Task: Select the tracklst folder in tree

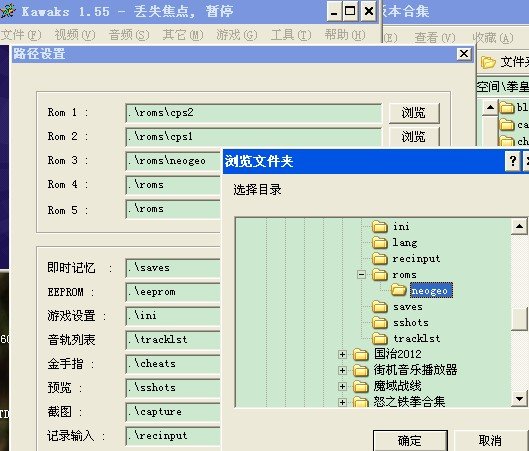Action: click(x=416, y=338)
